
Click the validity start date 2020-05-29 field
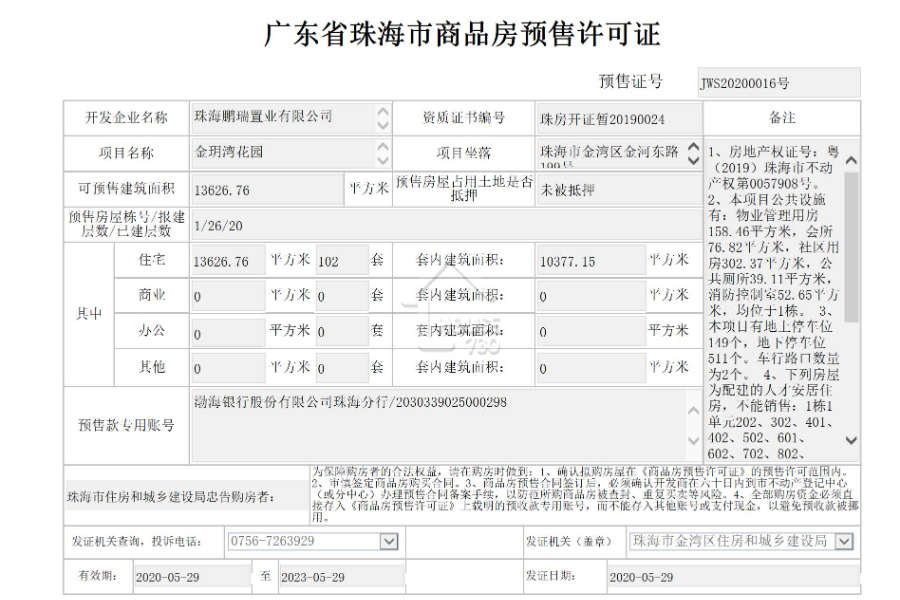192,577
